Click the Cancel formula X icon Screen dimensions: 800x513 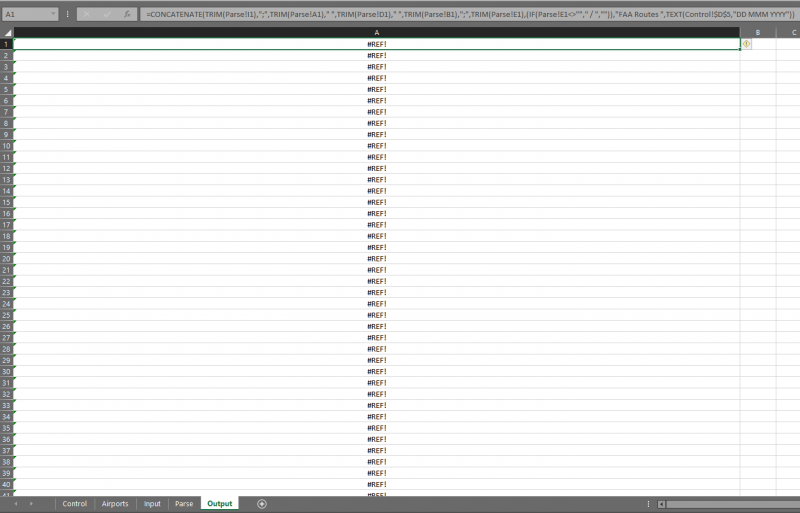(86, 14)
